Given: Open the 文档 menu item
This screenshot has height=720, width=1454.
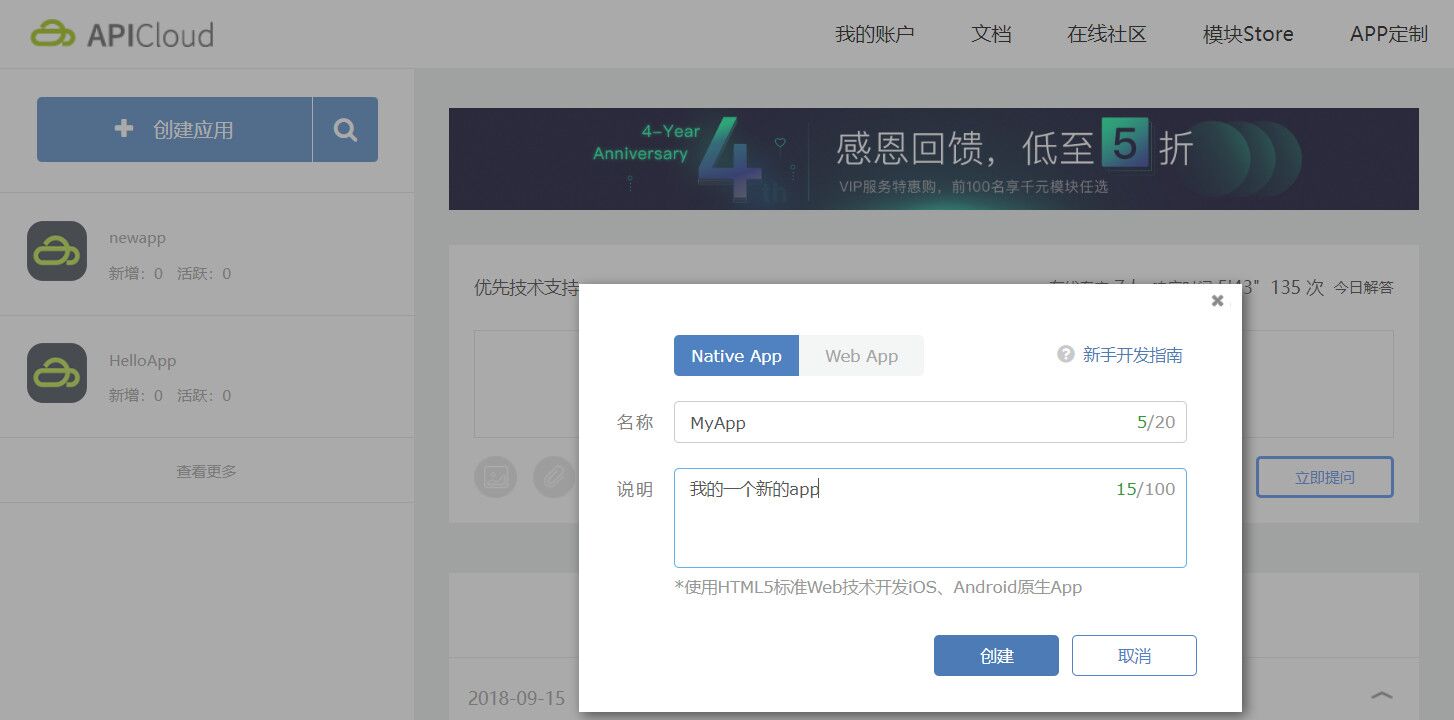Looking at the screenshot, I should 991,33.
